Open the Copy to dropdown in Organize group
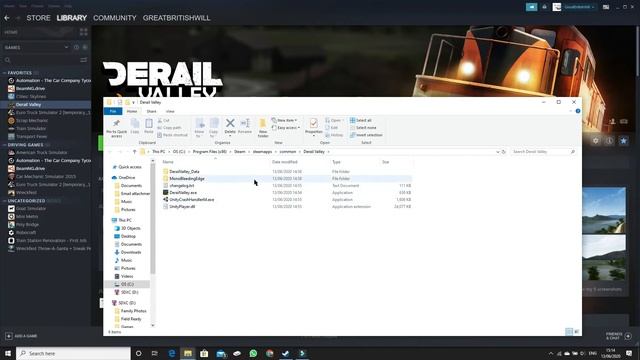Viewport: 640px width, 360px height. tap(213, 128)
